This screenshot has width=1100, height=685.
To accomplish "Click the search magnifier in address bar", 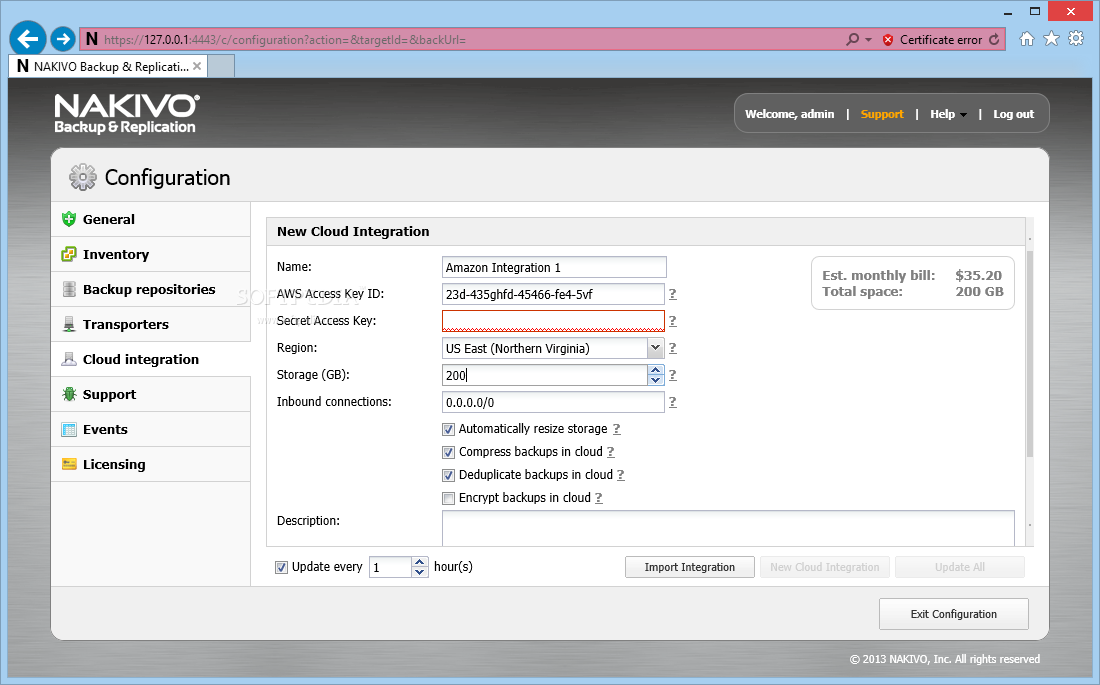I will [852, 39].
